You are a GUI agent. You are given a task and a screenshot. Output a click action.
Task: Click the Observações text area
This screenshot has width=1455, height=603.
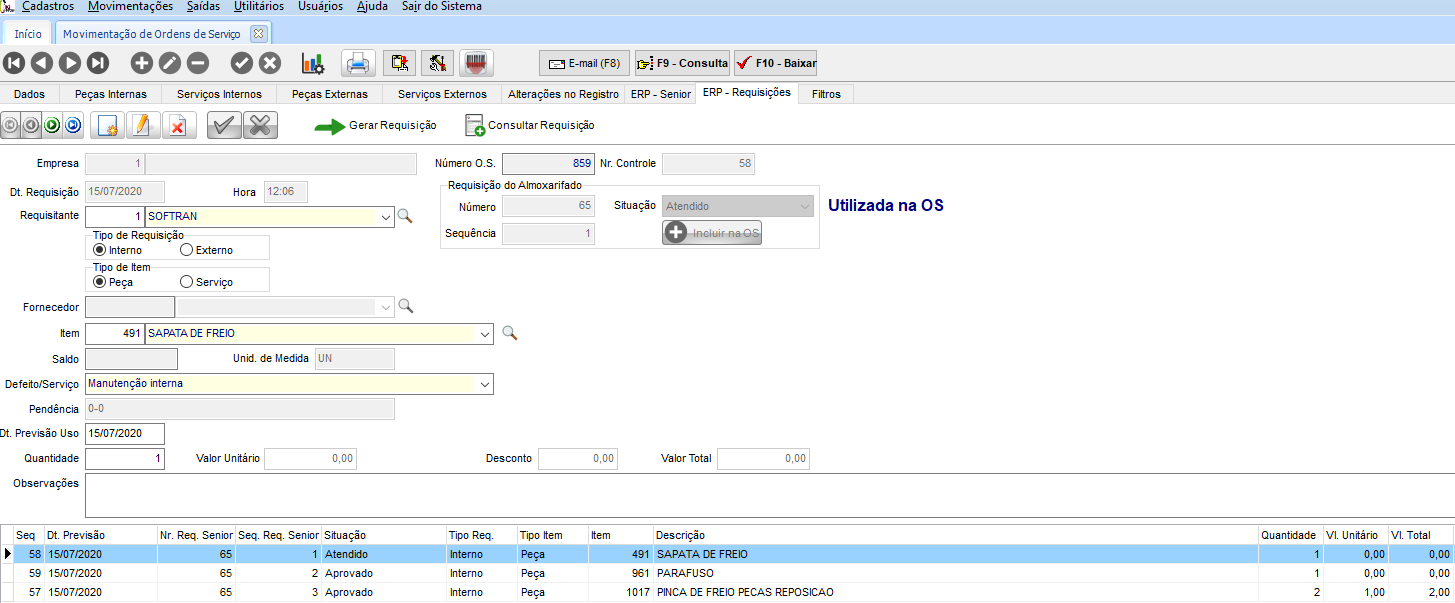(769, 495)
